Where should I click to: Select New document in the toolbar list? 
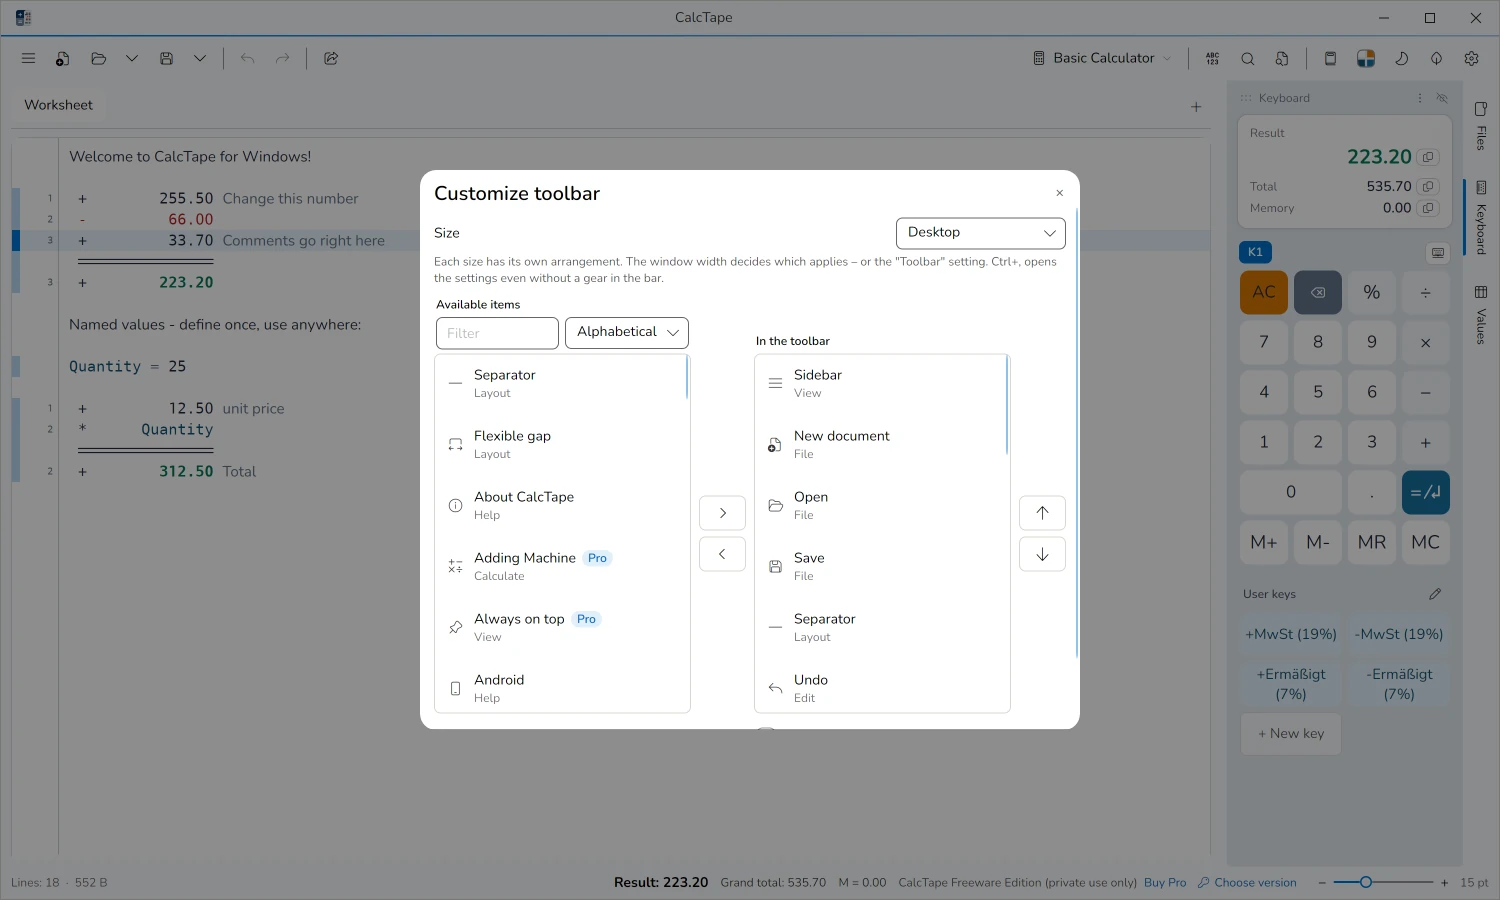click(x=881, y=444)
